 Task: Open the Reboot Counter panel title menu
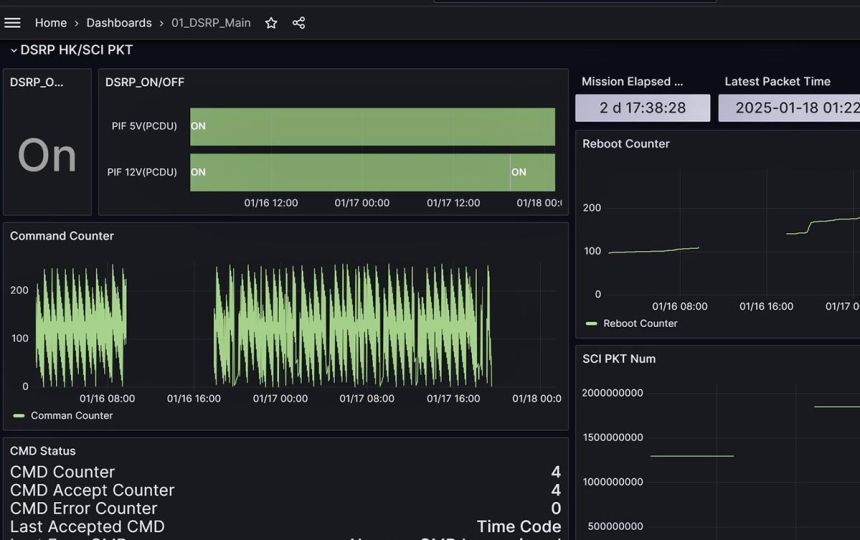(x=626, y=144)
